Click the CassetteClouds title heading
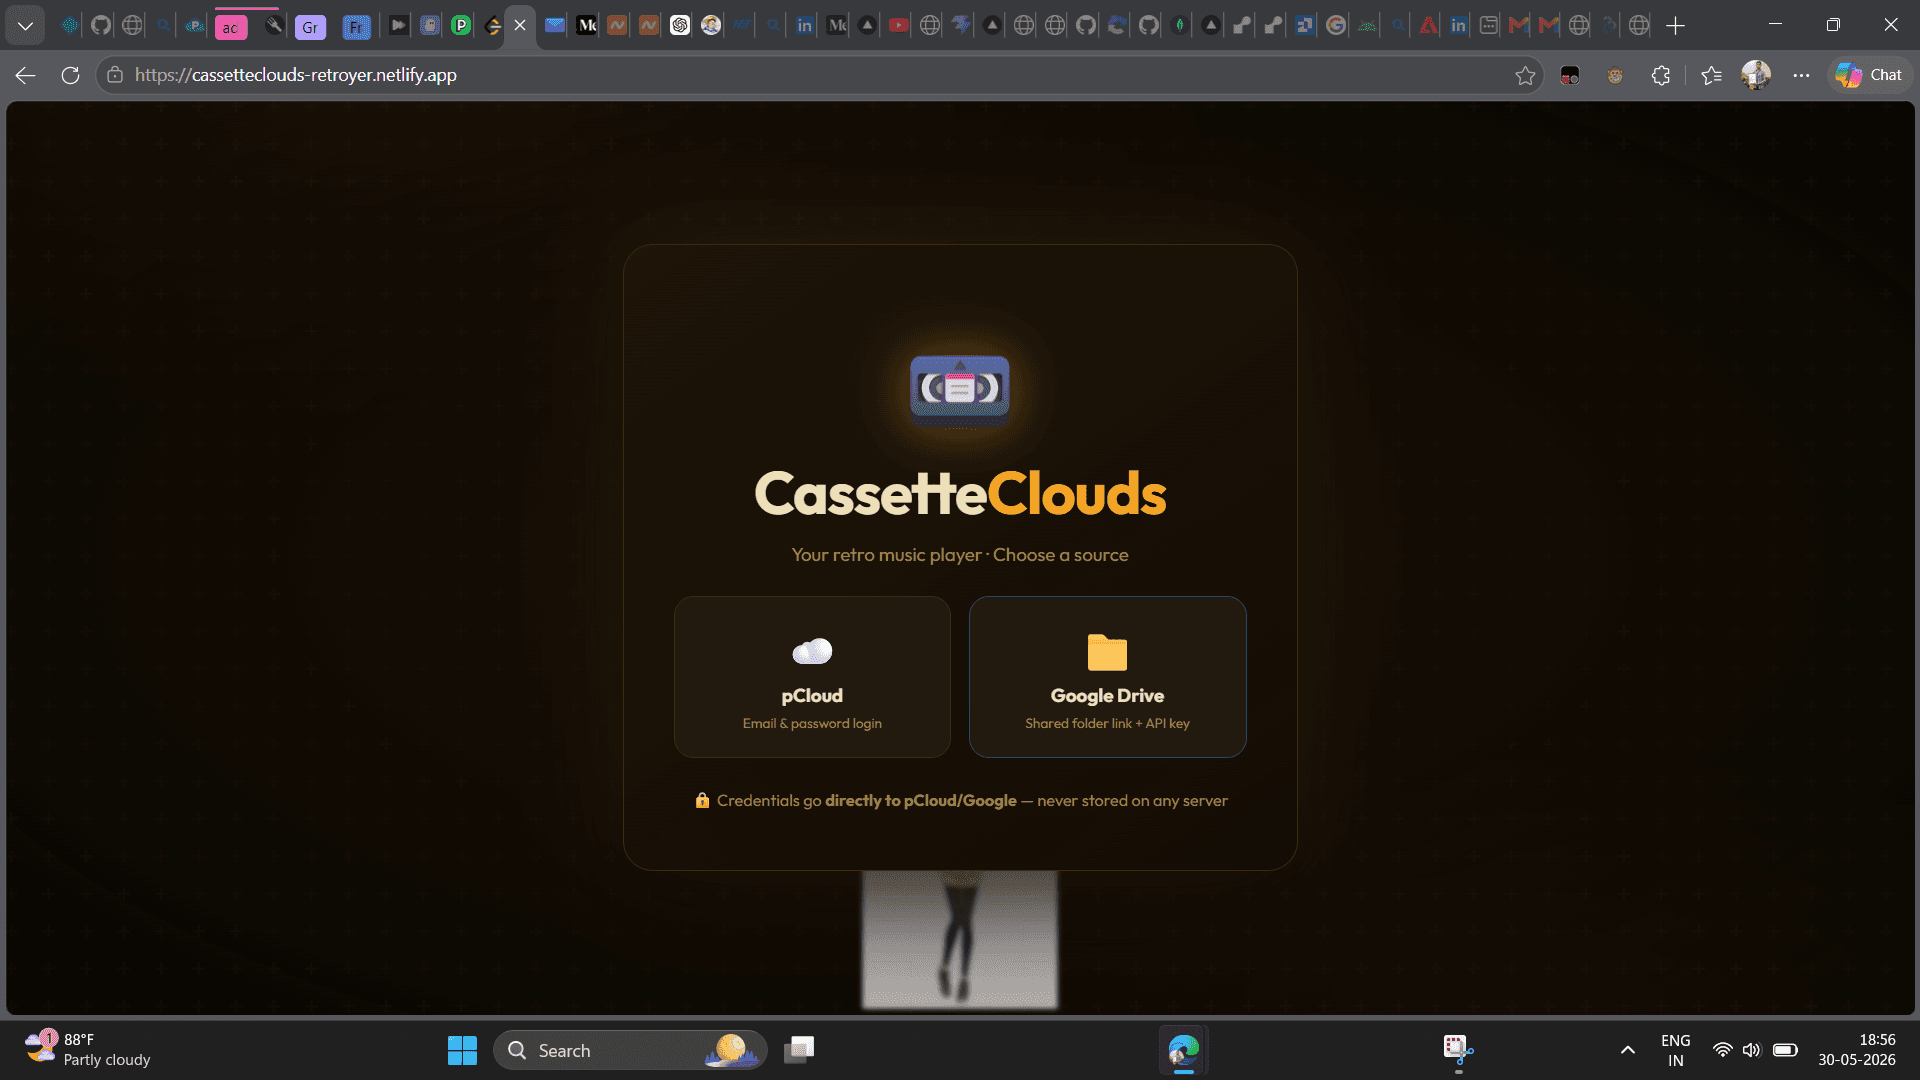 point(960,494)
